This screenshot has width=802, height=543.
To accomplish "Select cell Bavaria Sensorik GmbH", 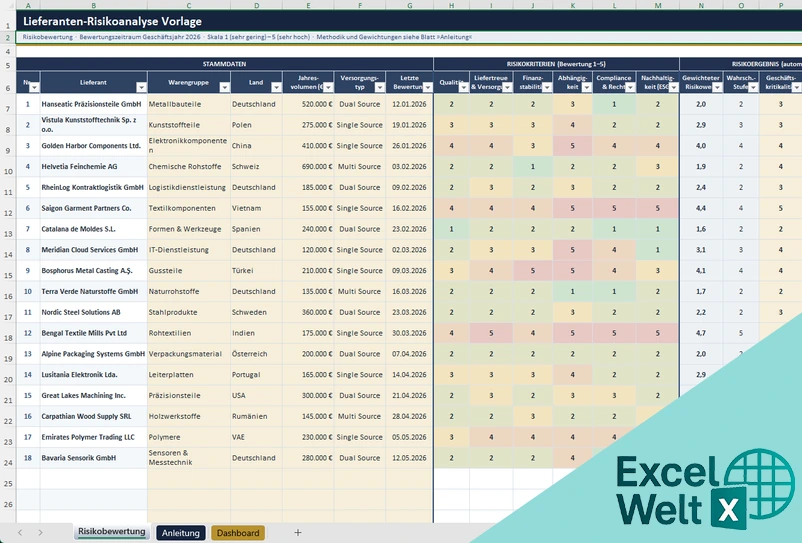I will click(94, 458).
